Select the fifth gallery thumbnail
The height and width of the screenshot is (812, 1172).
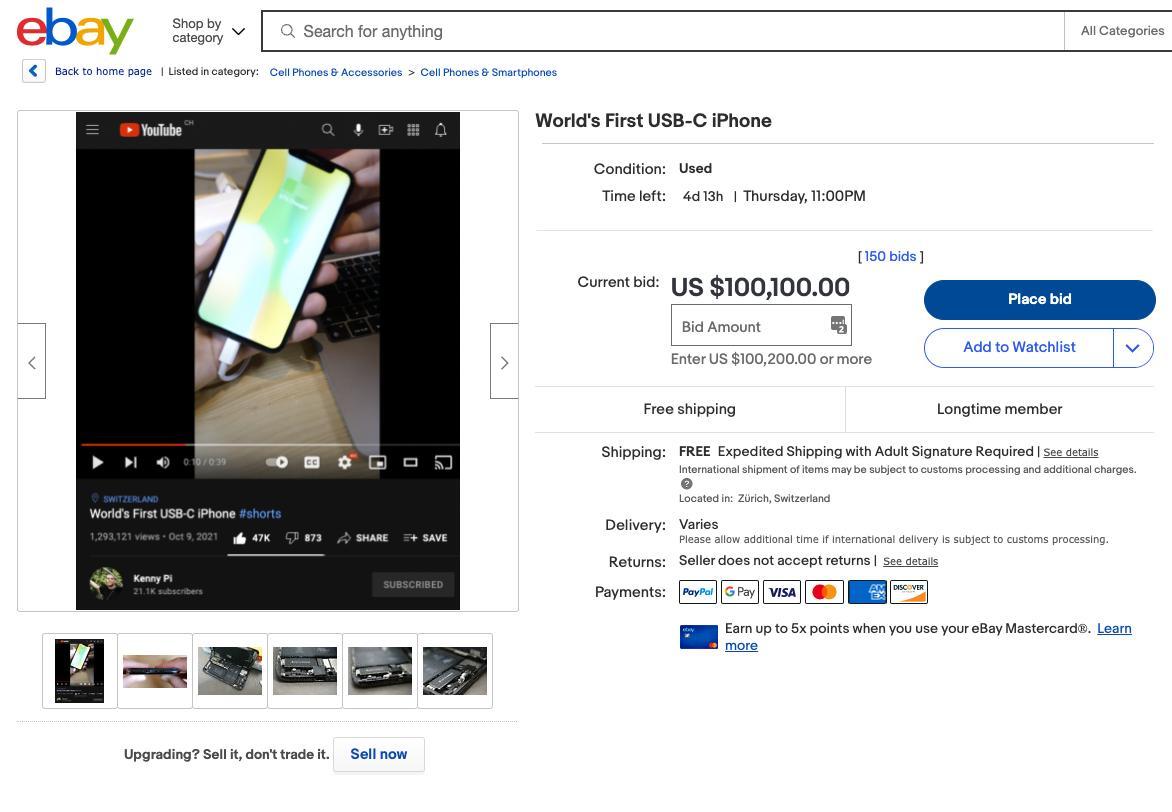tap(380, 671)
